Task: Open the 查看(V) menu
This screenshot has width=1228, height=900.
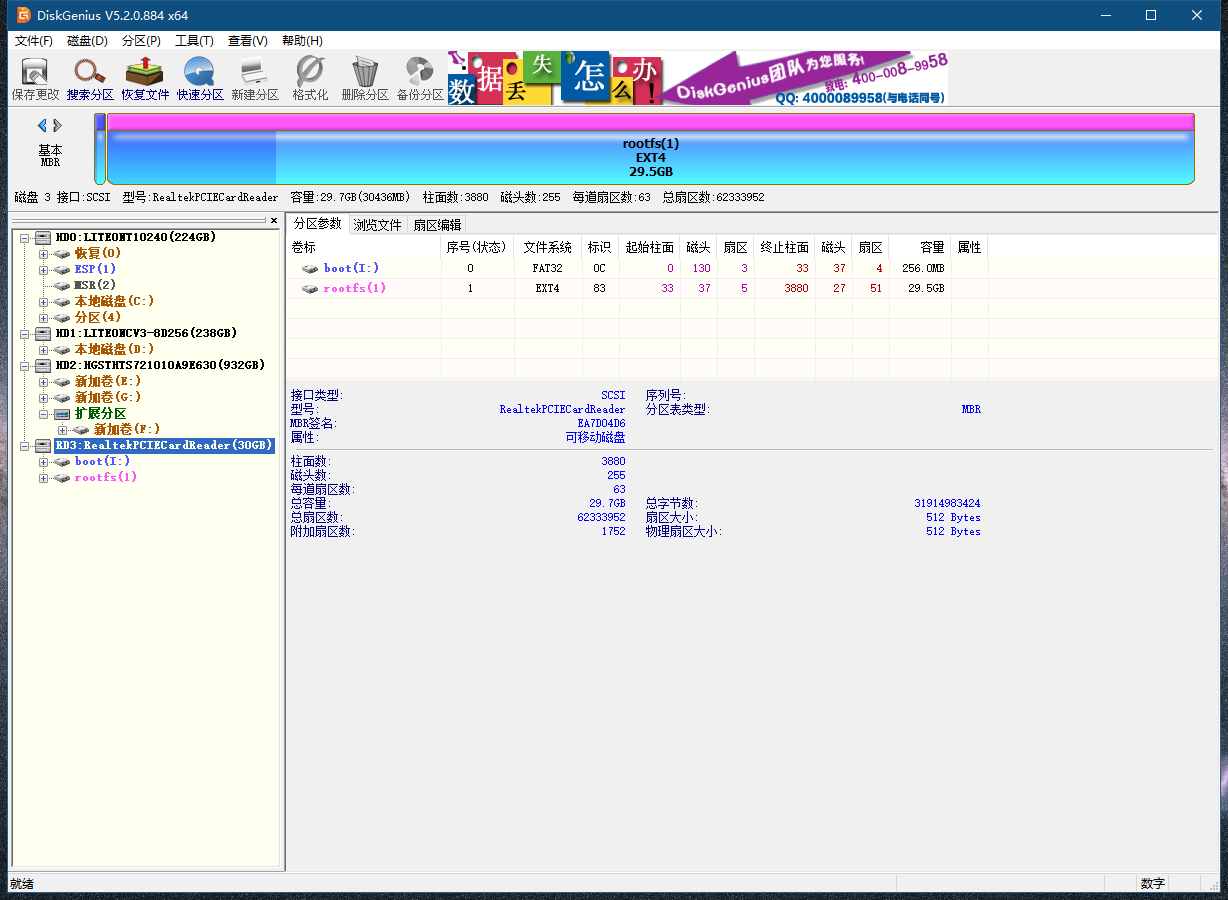Action: (x=248, y=41)
